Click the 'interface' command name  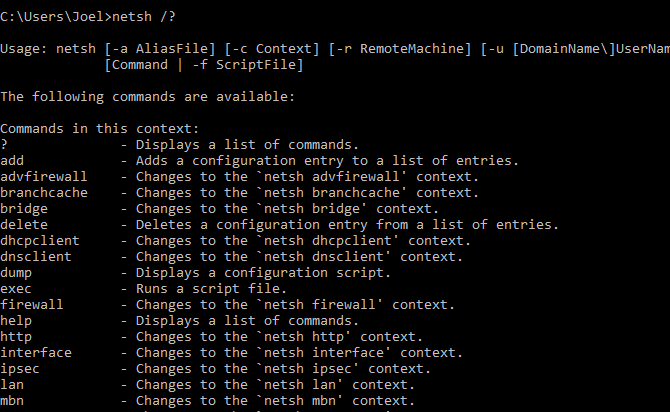click(36, 353)
